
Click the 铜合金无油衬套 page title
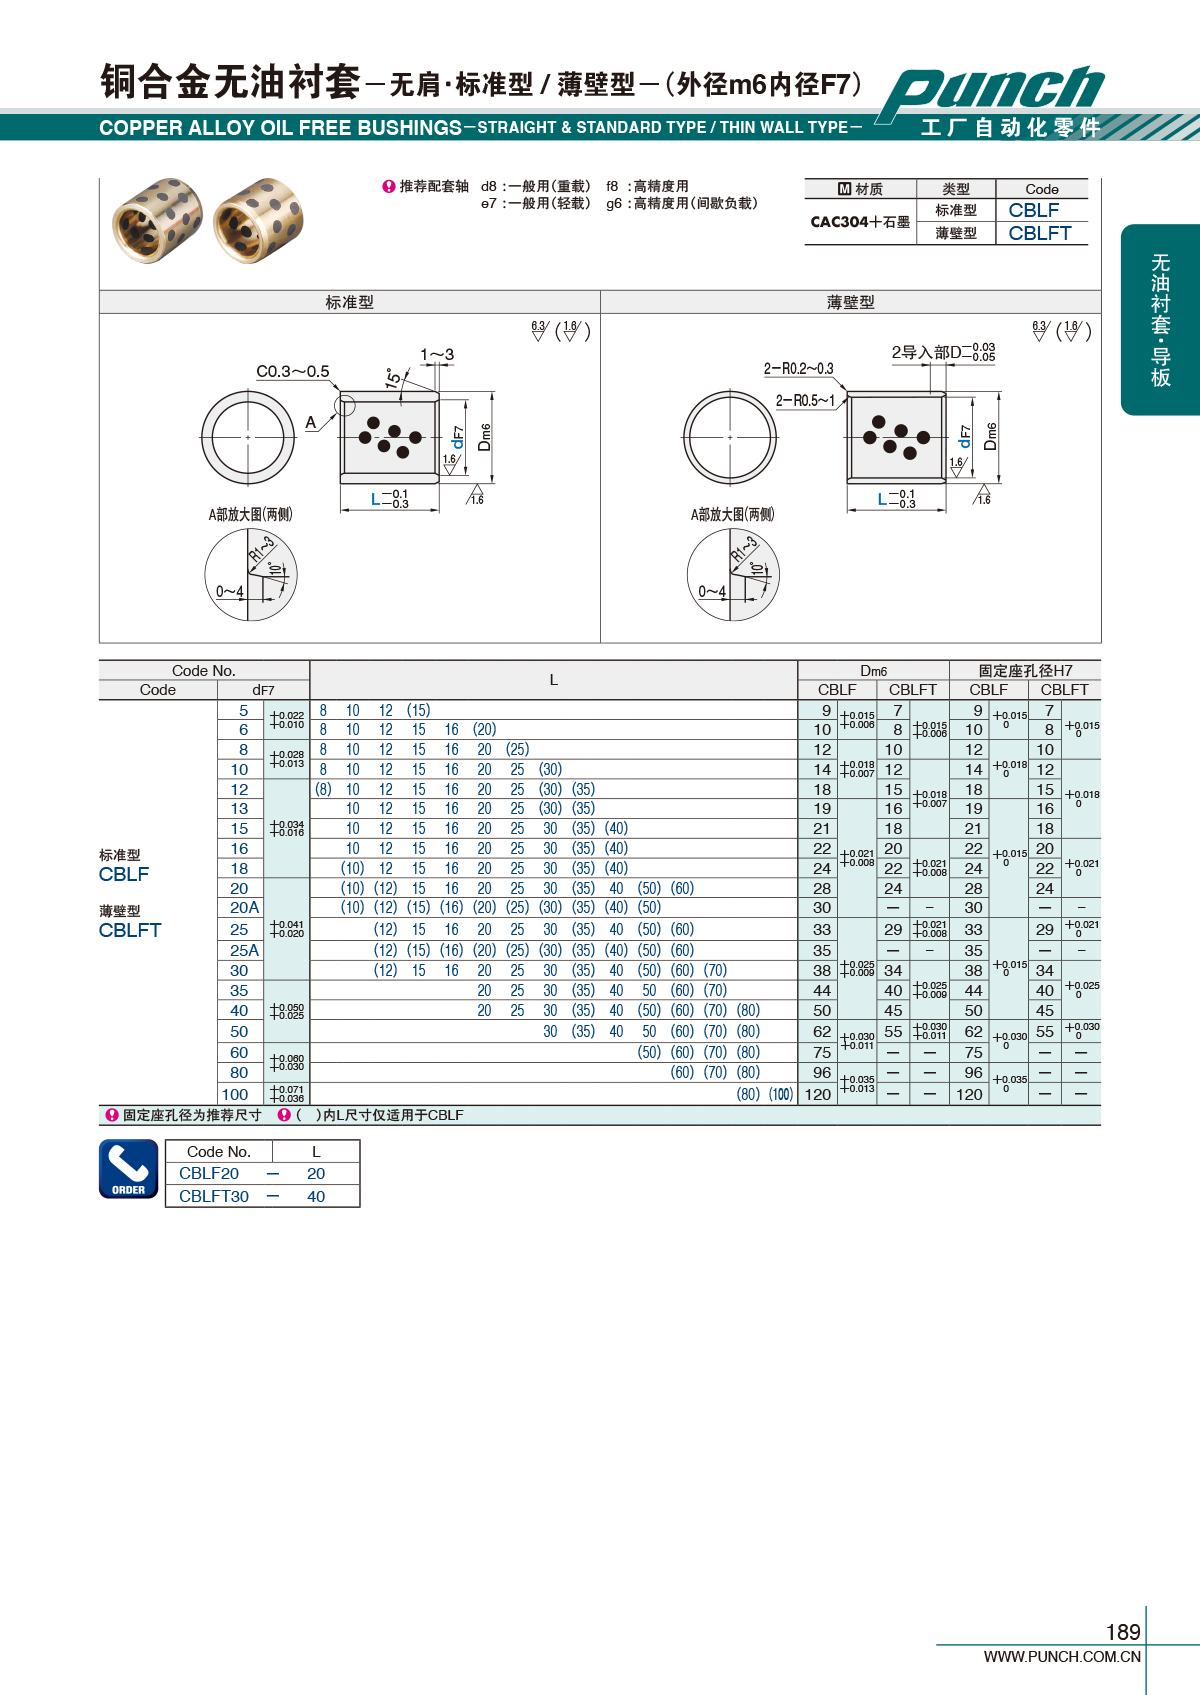(230, 82)
